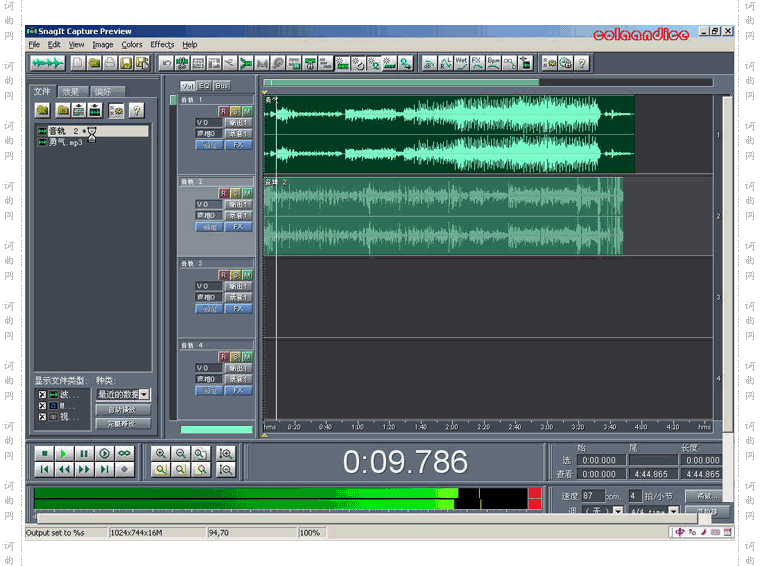Open the Effects menu
The image size is (760, 566).
(162, 45)
